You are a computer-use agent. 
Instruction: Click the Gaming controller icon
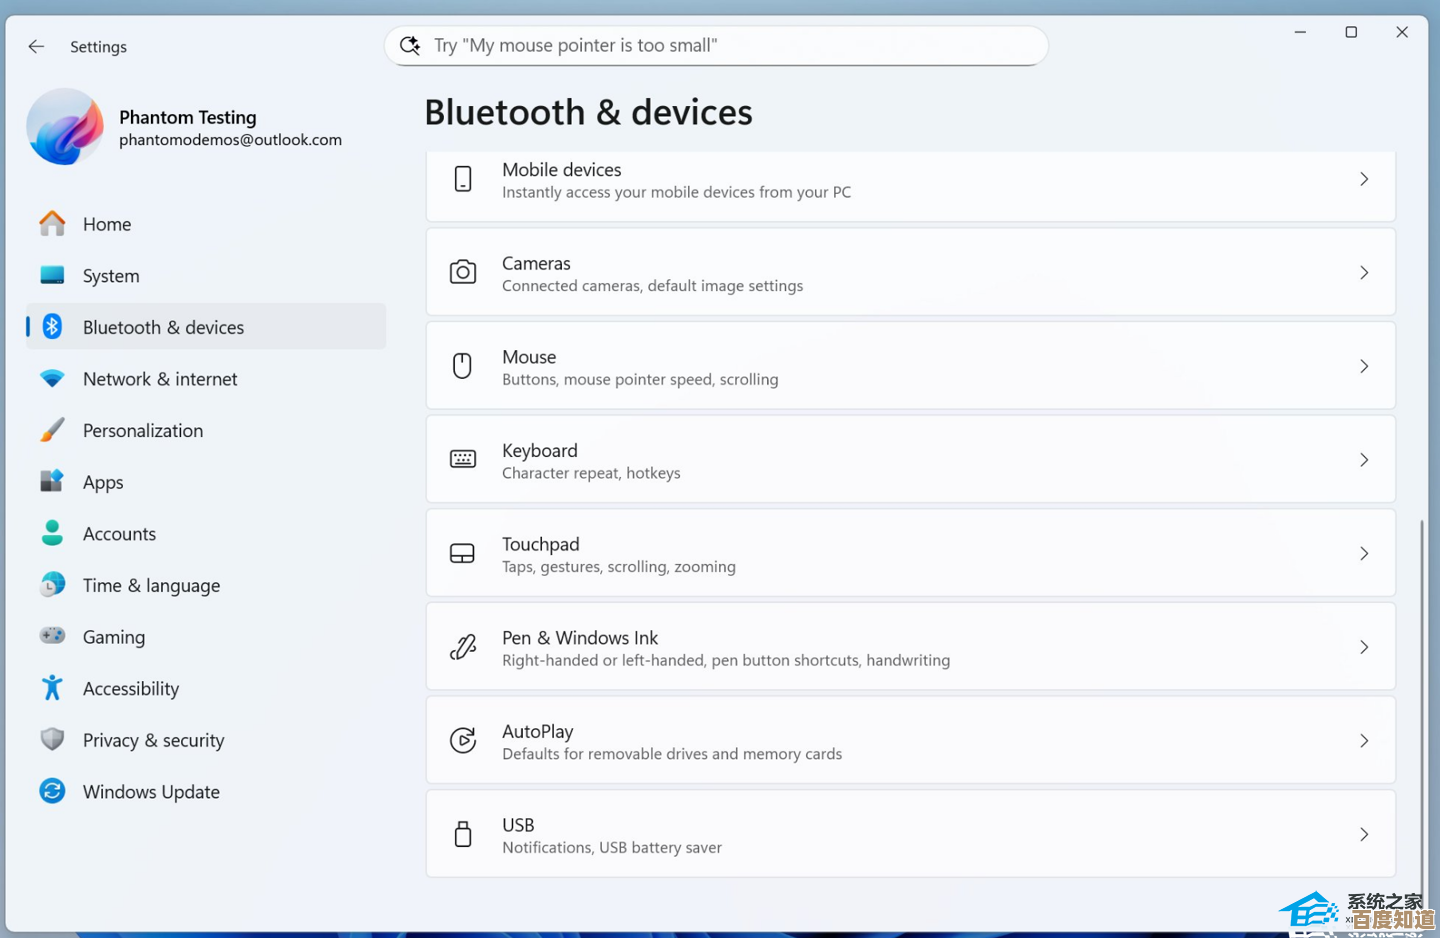(52, 636)
